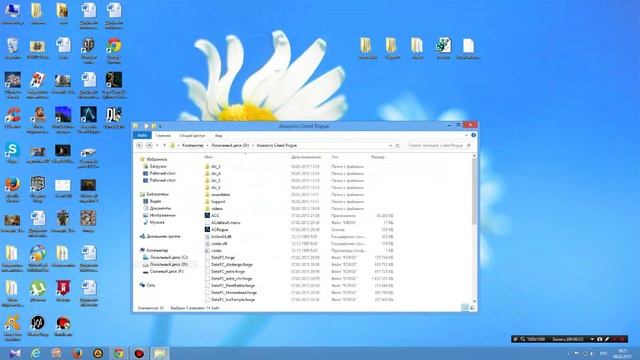The image size is (640, 360).
Task: Select the Skype-blue WebMoney-style globe desktop icon
Action: click(38, 258)
